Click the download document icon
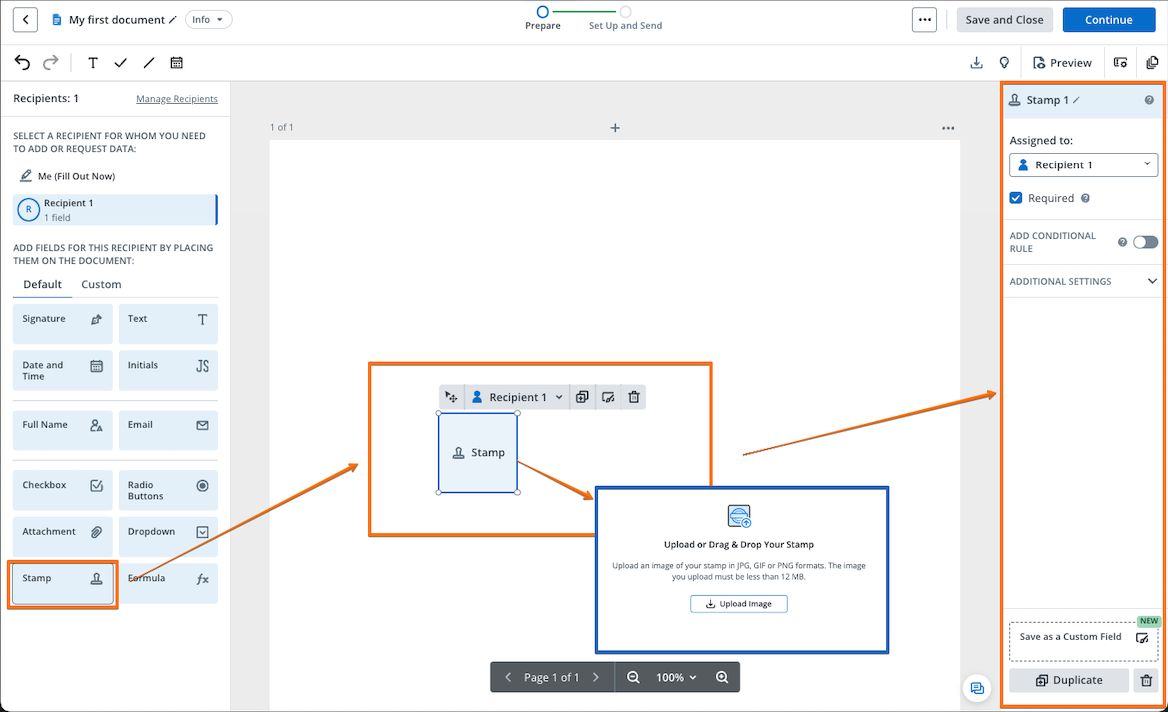The height and width of the screenshot is (712, 1168). (x=976, y=63)
